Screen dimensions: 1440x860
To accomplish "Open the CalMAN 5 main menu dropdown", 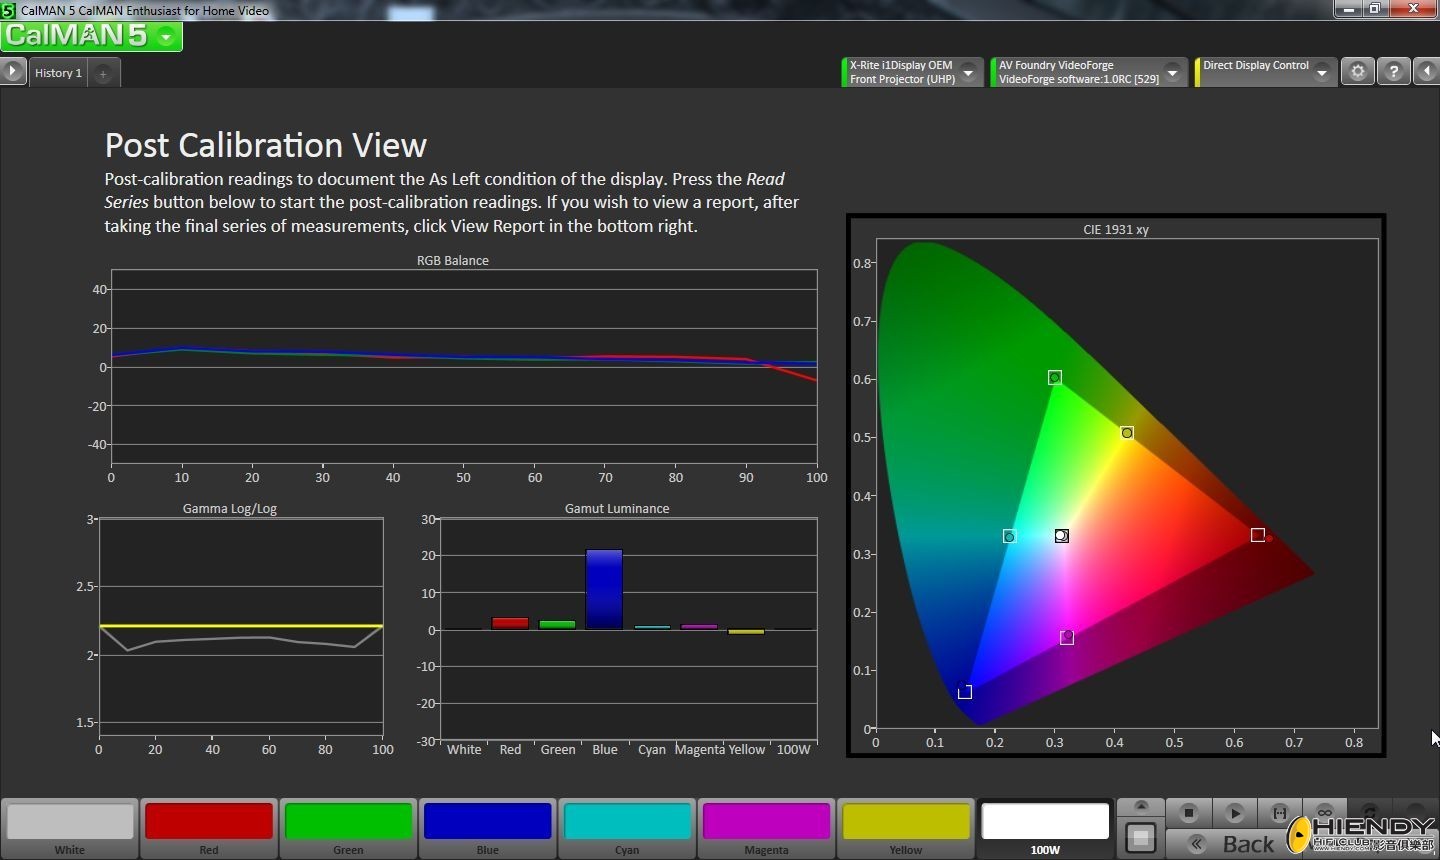I will tap(166, 37).
